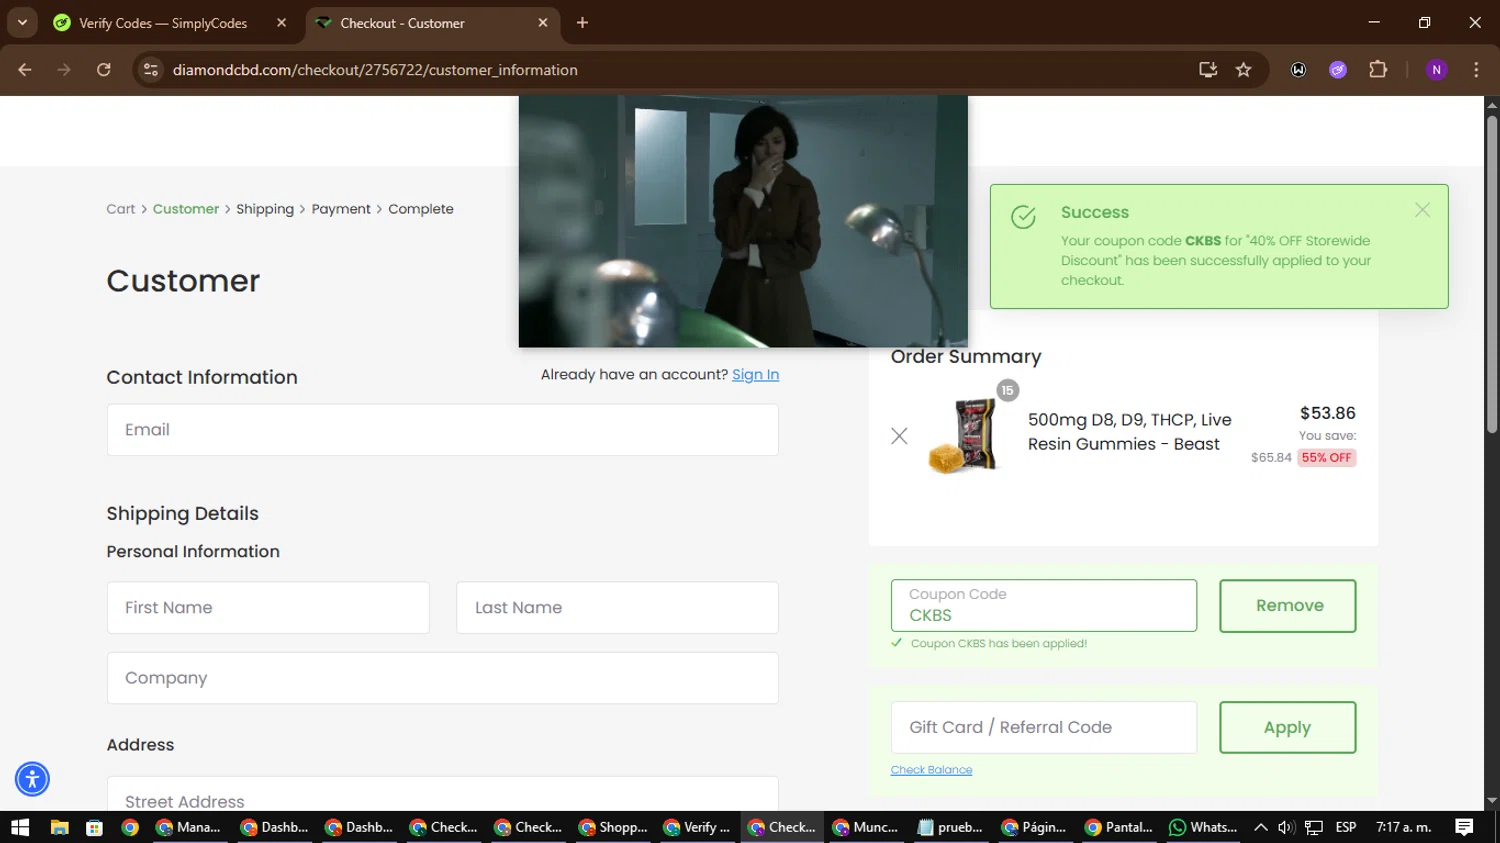
Task: Dismiss the Success coupon notification
Action: (x=1422, y=210)
